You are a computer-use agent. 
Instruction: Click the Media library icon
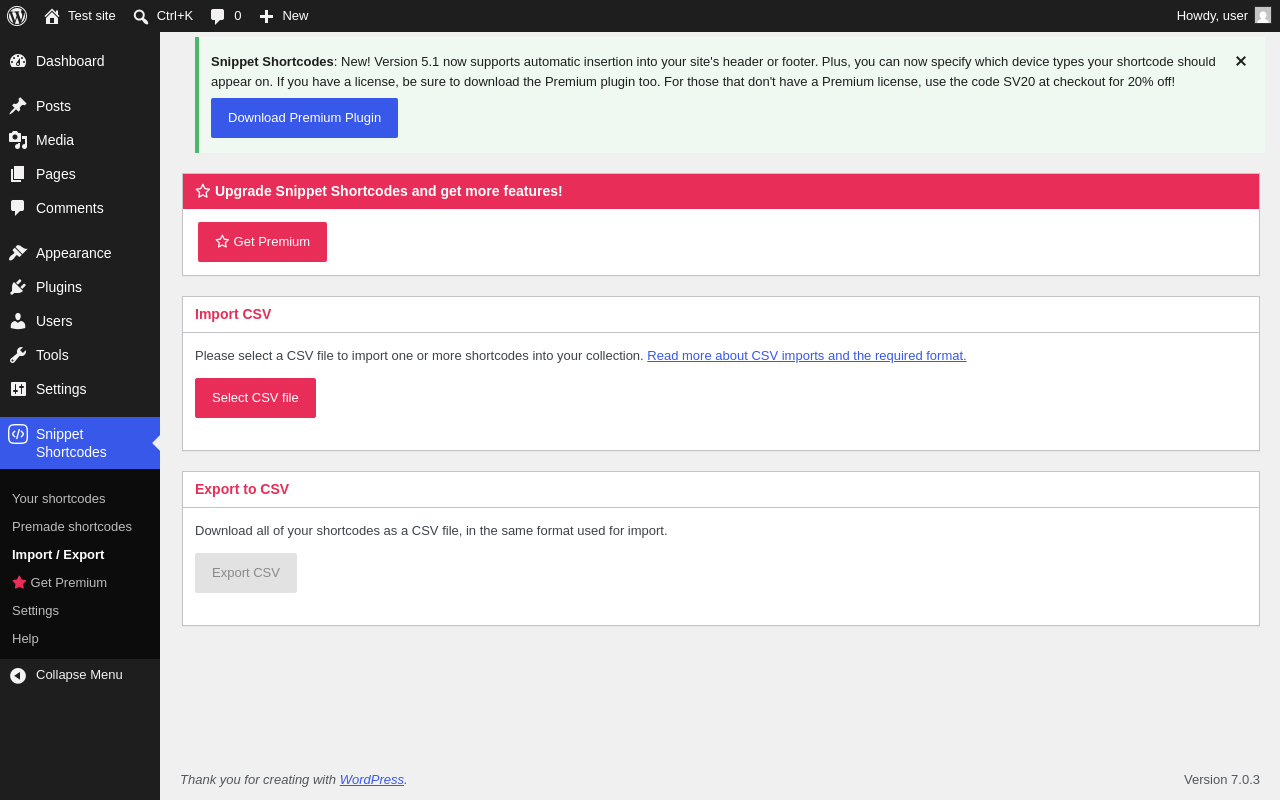[x=18, y=140]
